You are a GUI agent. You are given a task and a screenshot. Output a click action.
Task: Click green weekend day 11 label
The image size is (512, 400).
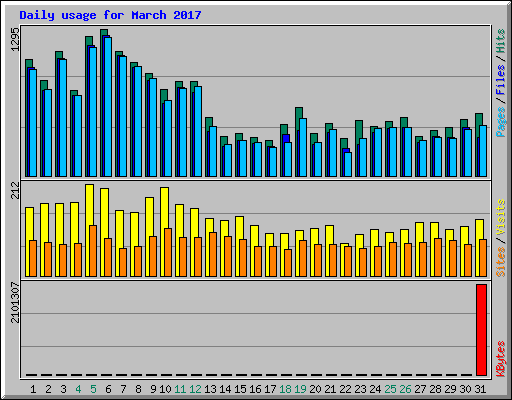point(180,389)
